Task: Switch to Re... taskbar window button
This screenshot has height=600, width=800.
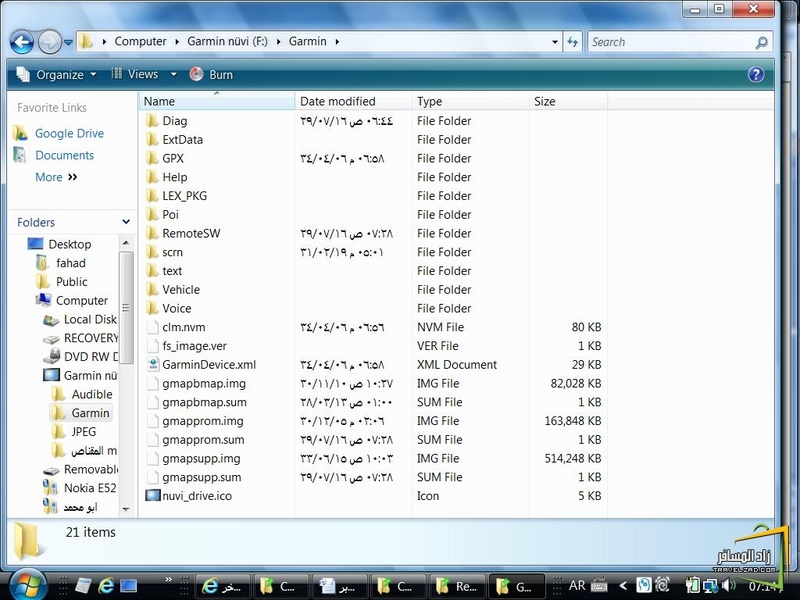Action: tap(458, 586)
